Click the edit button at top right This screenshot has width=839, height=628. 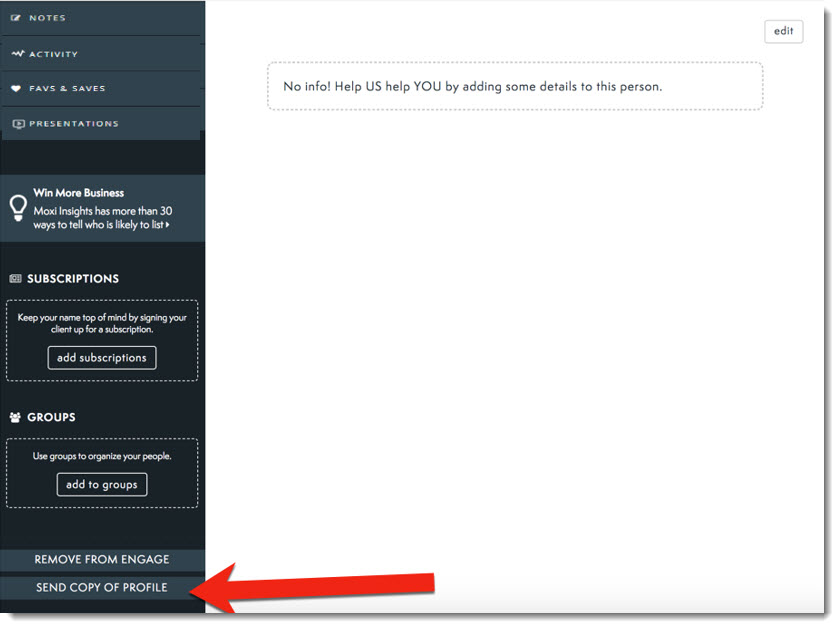tap(783, 31)
